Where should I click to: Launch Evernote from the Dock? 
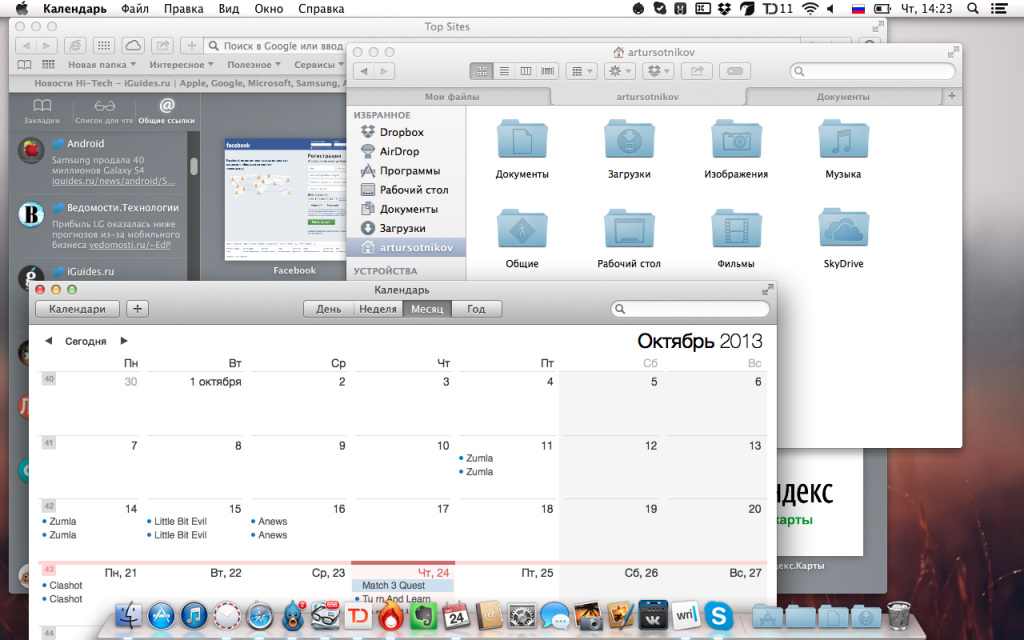[x=423, y=615]
